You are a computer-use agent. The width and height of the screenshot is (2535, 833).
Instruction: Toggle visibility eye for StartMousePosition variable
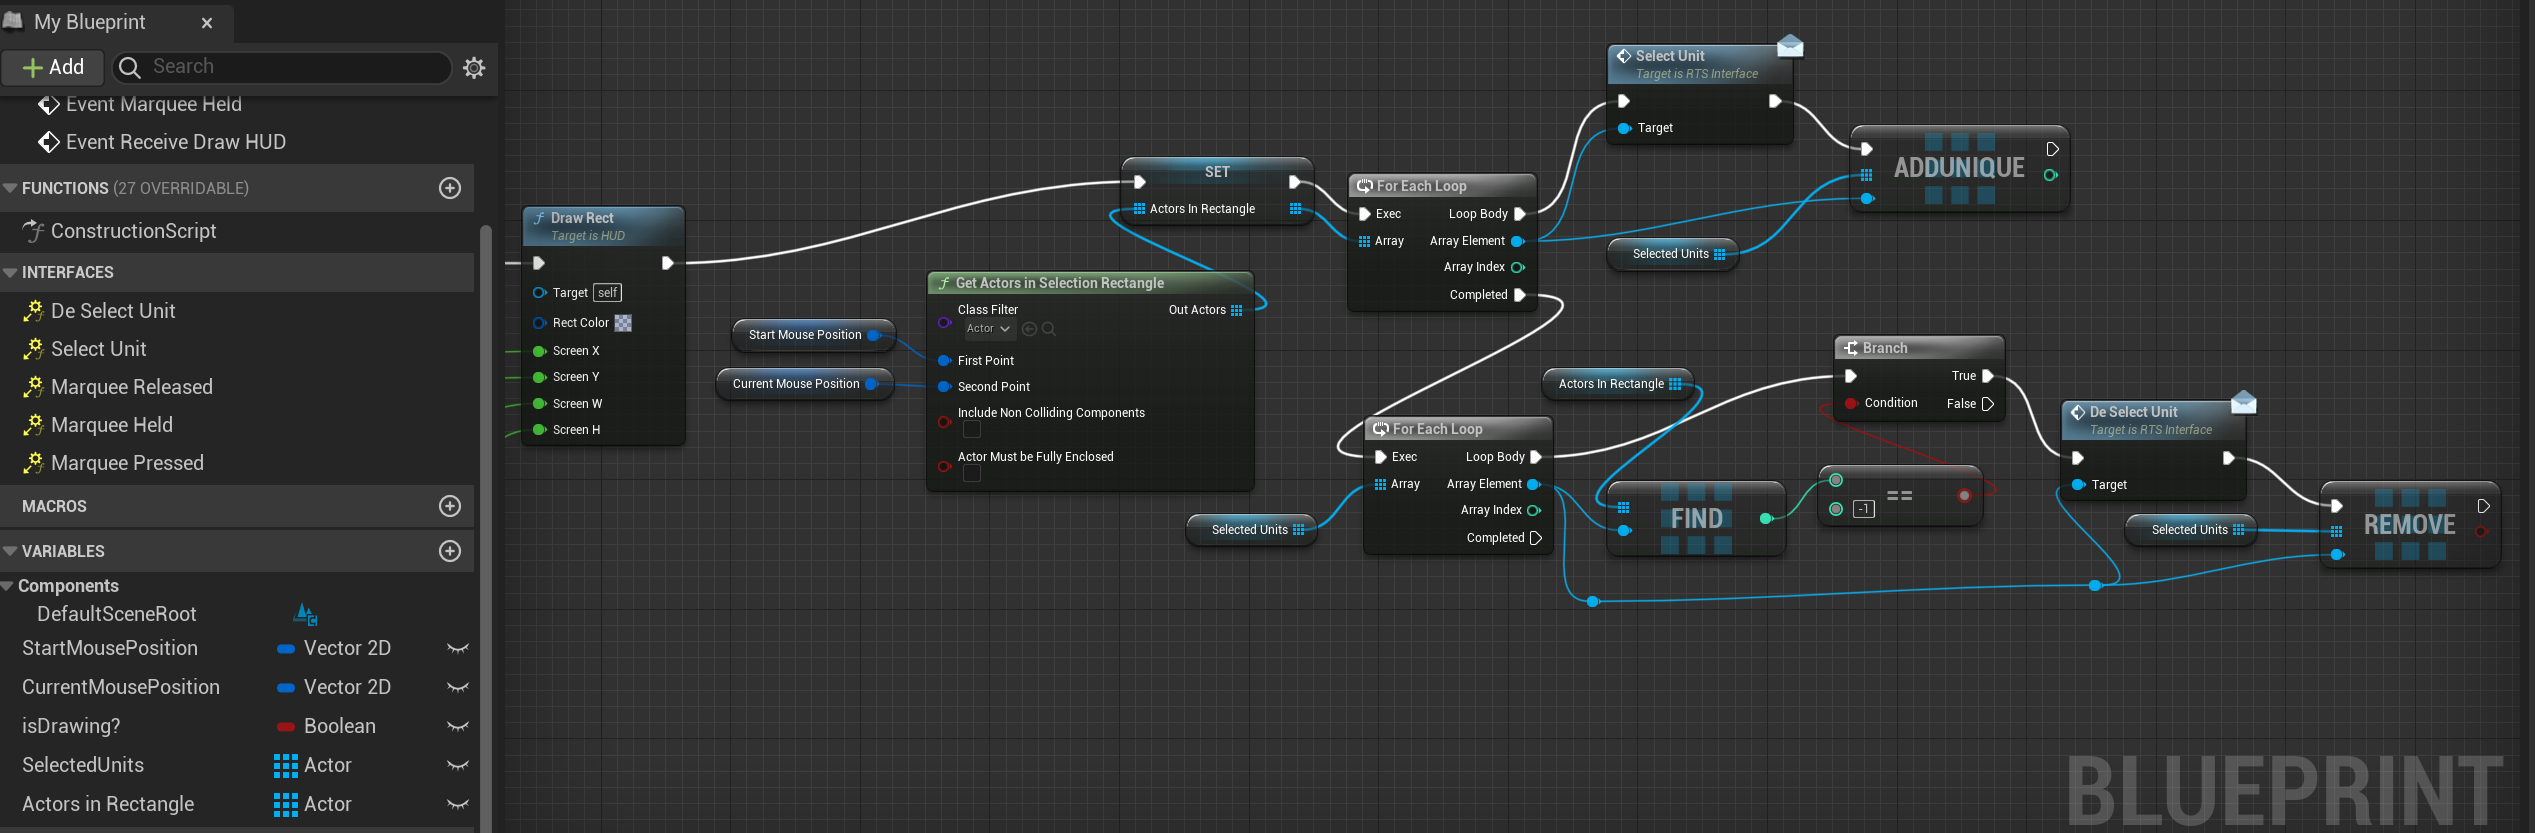458,648
